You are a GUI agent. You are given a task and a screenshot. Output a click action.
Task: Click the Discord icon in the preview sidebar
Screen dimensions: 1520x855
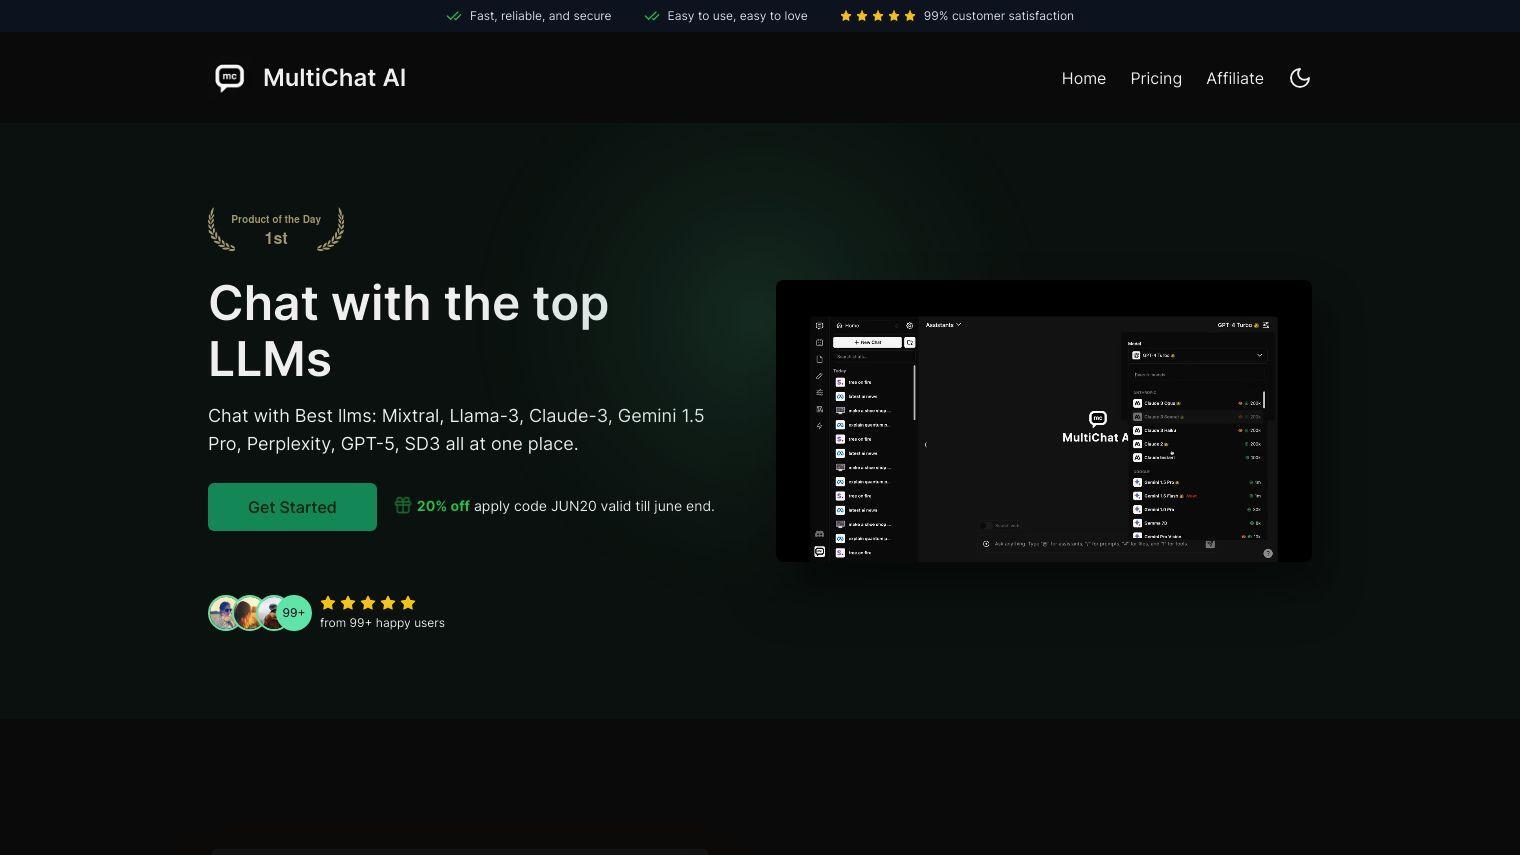click(x=819, y=534)
